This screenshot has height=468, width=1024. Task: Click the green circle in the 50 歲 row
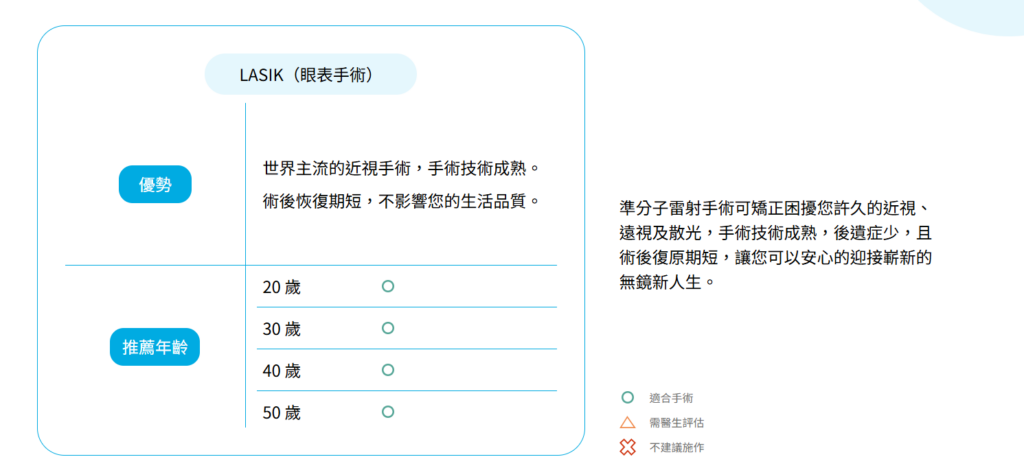pyautogui.click(x=388, y=412)
